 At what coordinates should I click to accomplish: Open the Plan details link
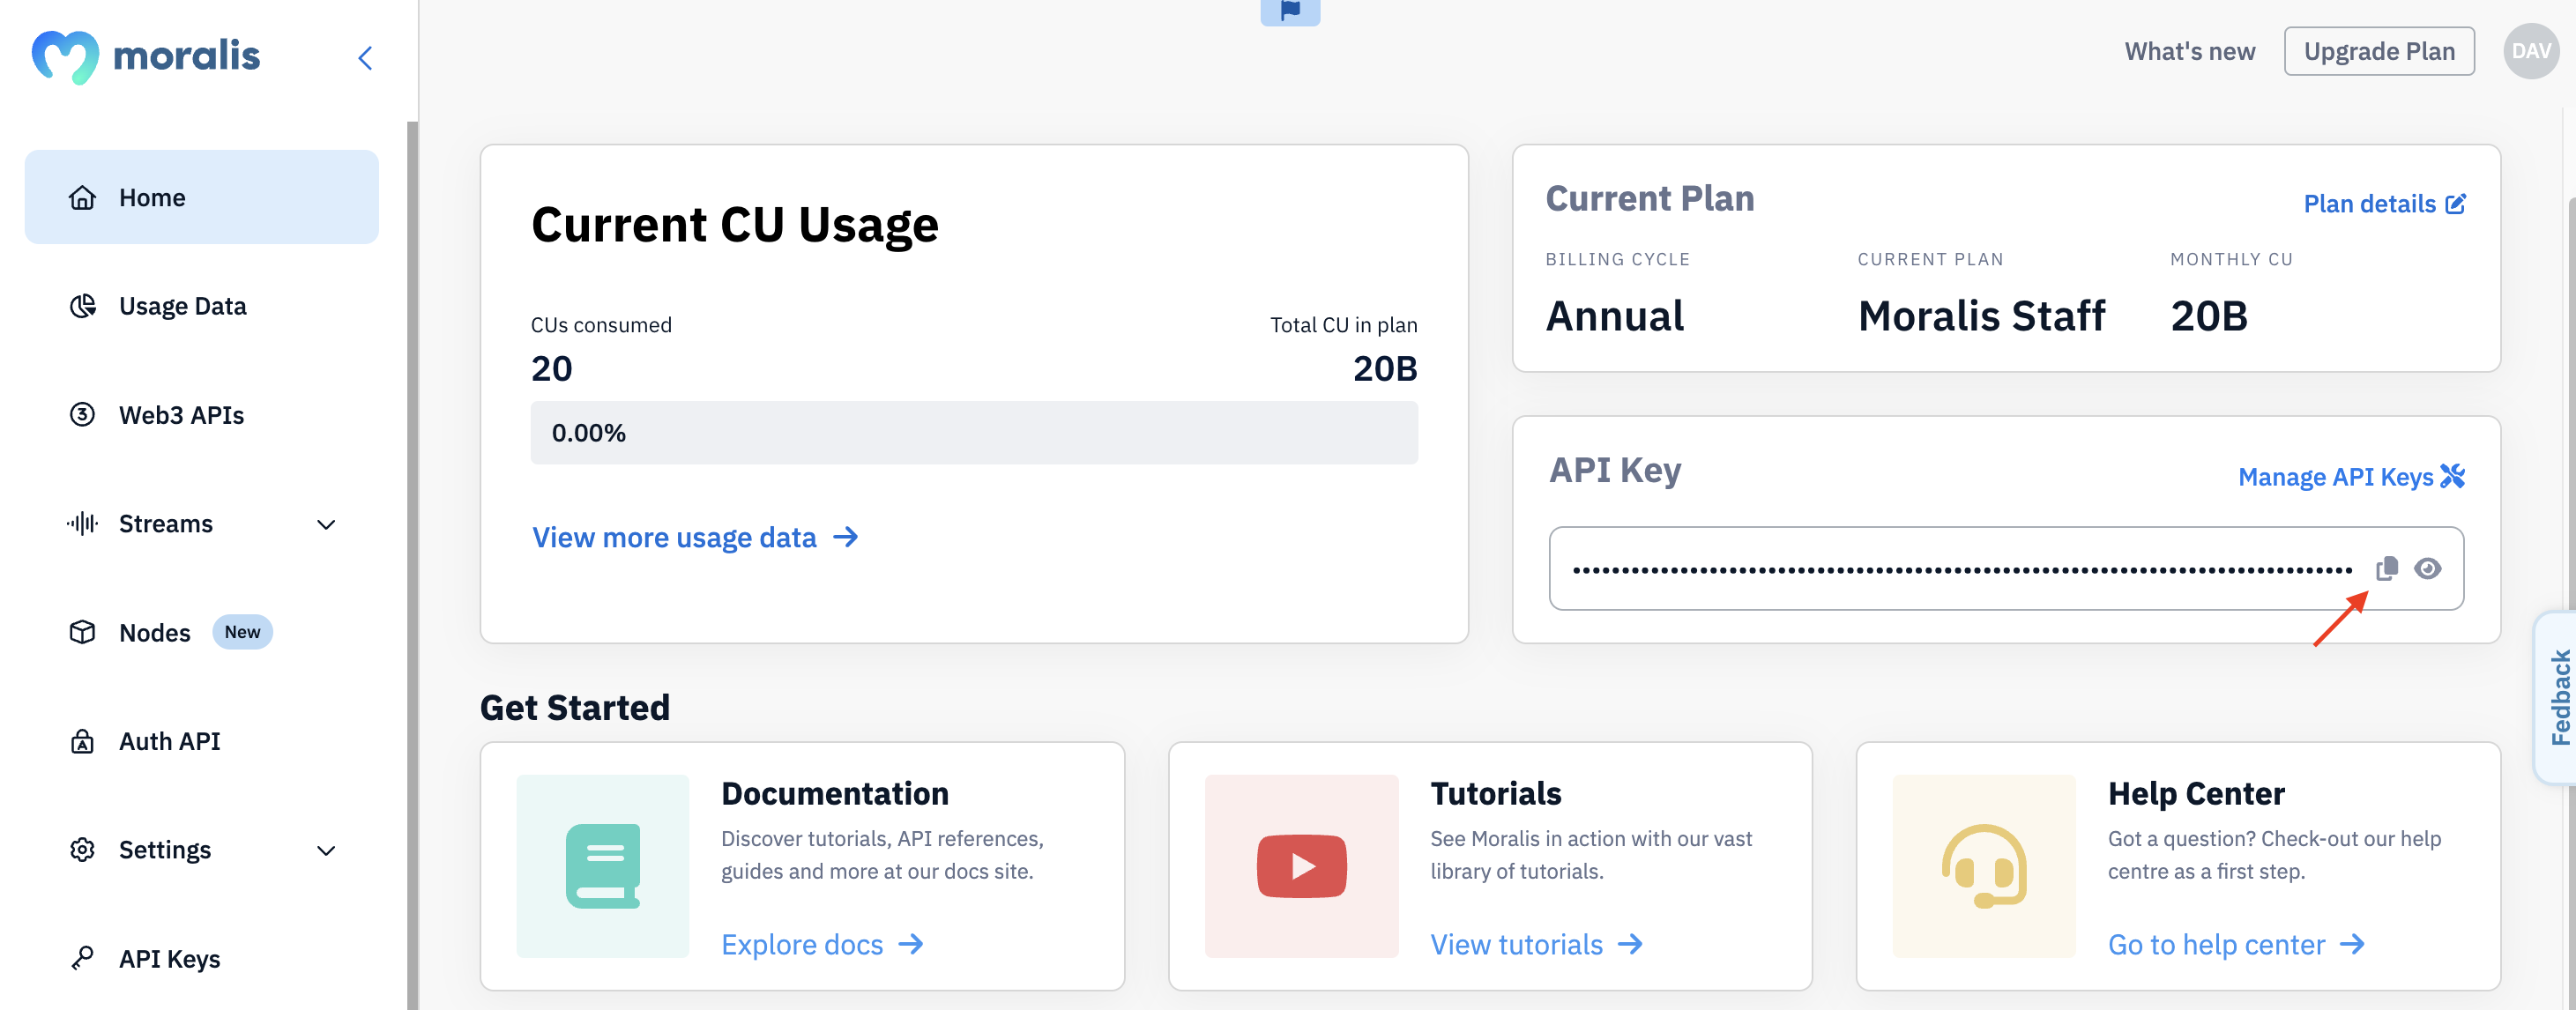click(2369, 204)
